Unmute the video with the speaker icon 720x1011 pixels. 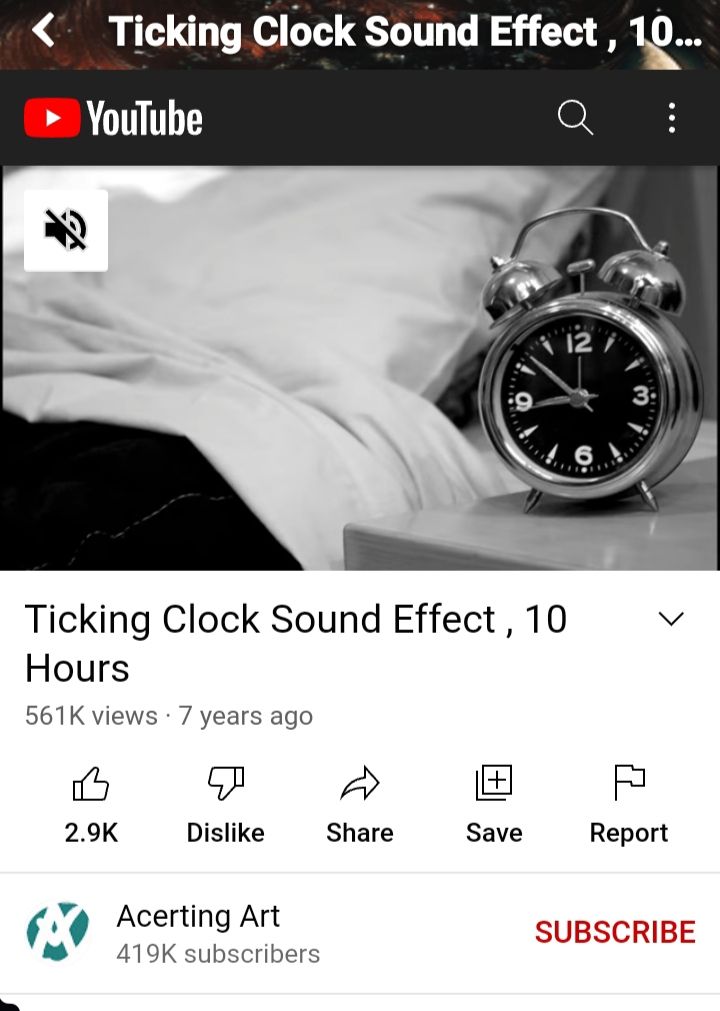(x=66, y=230)
